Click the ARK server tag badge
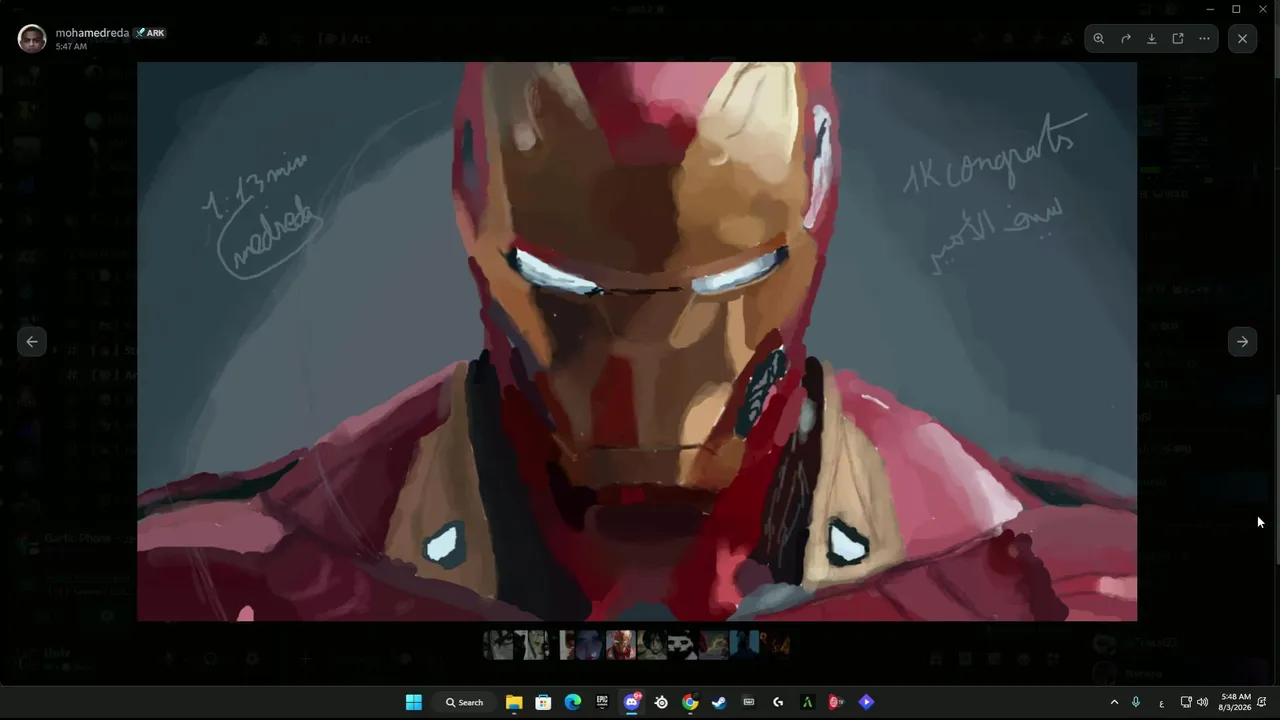Viewport: 1280px width, 720px height. 150,33
